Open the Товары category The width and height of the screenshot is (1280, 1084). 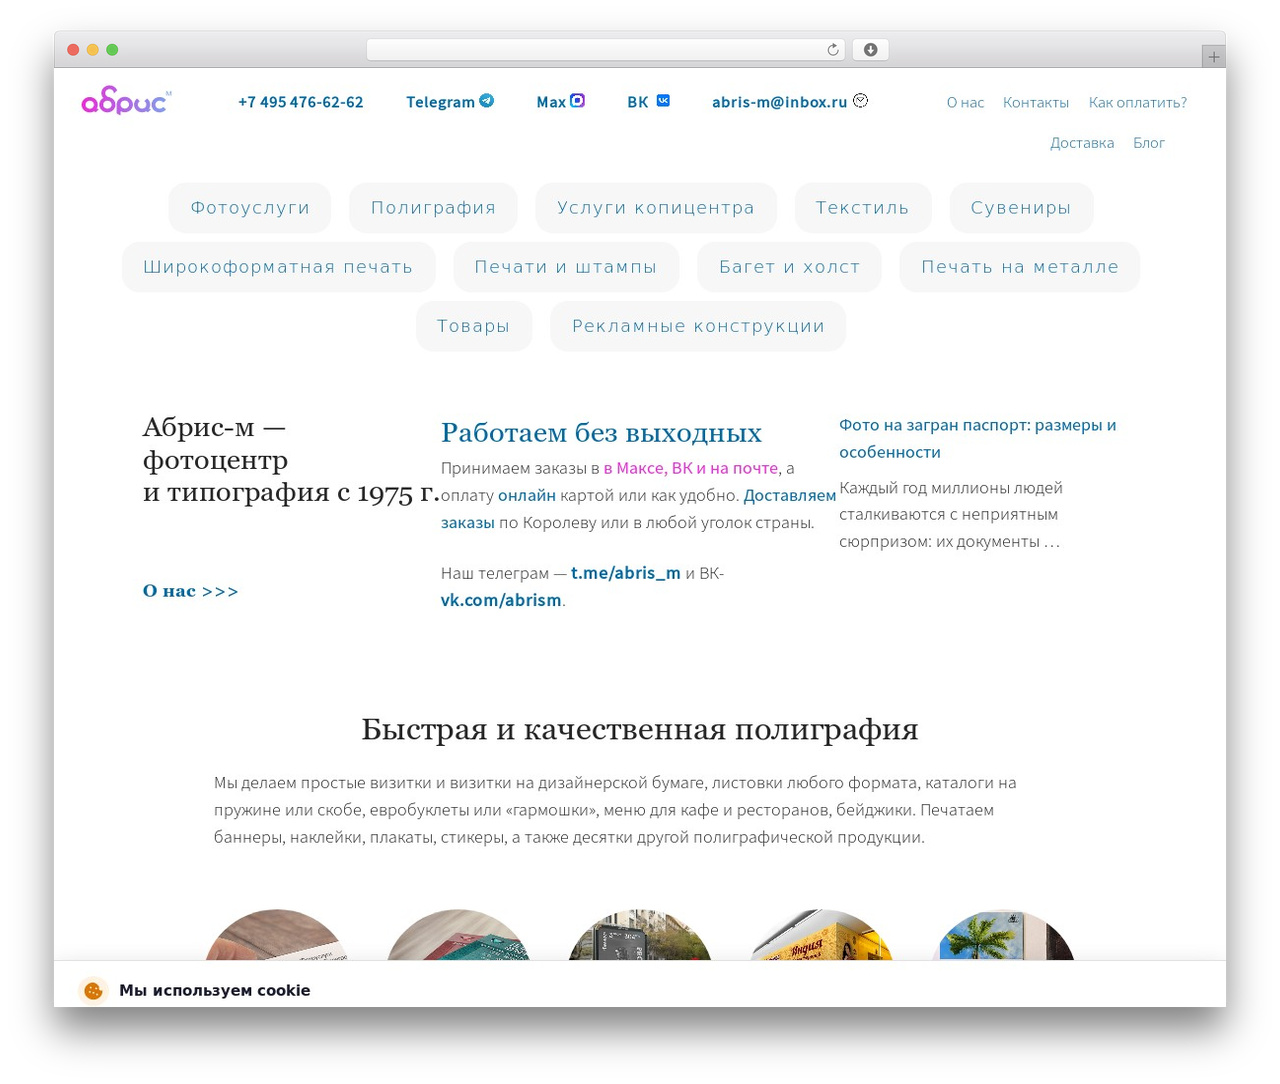(x=474, y=326)
